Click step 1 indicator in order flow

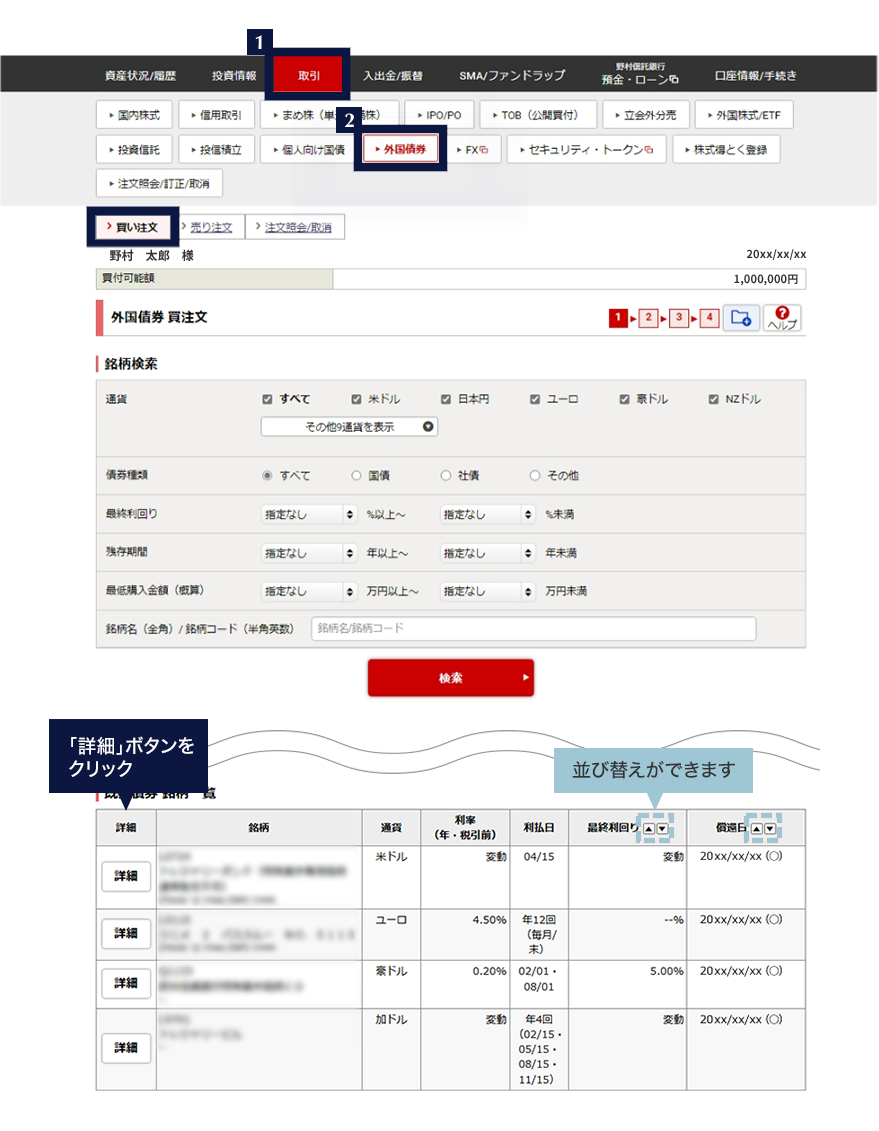(618, 317)
